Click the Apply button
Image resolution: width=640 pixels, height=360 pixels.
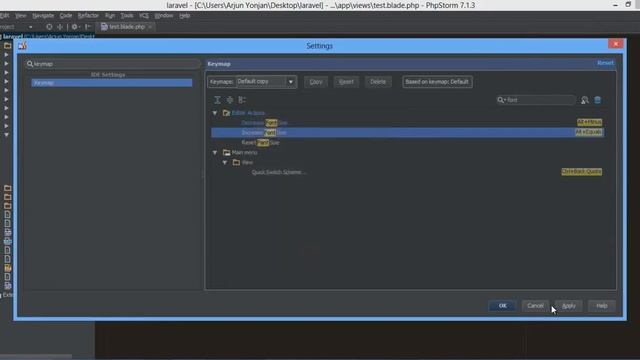(x=569, y=306)
